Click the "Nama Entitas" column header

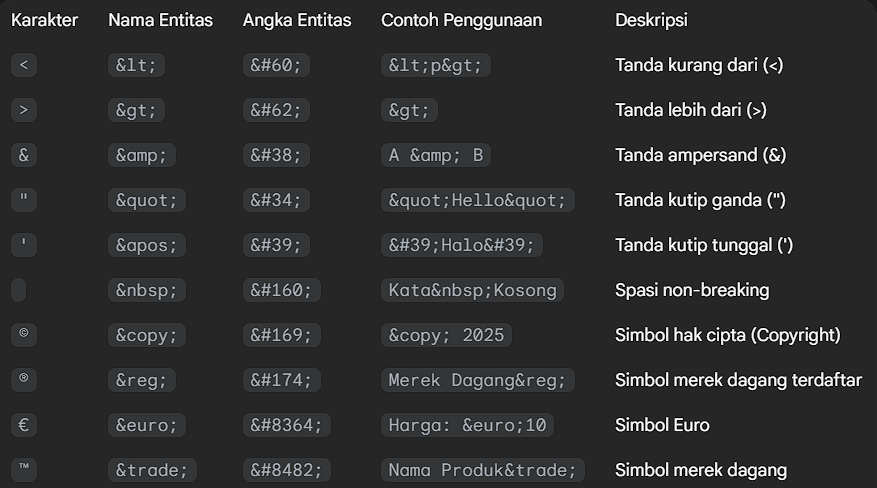160,20
